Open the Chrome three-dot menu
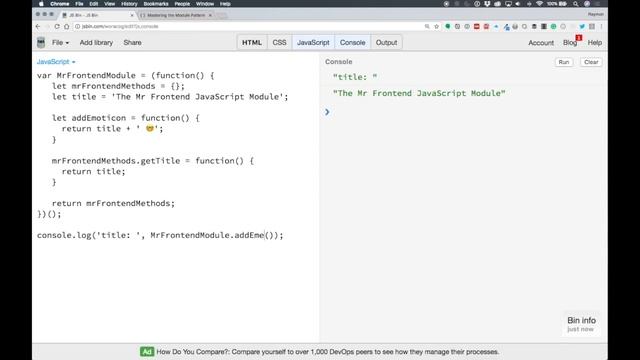640x360 pixels. coord(601,27)
